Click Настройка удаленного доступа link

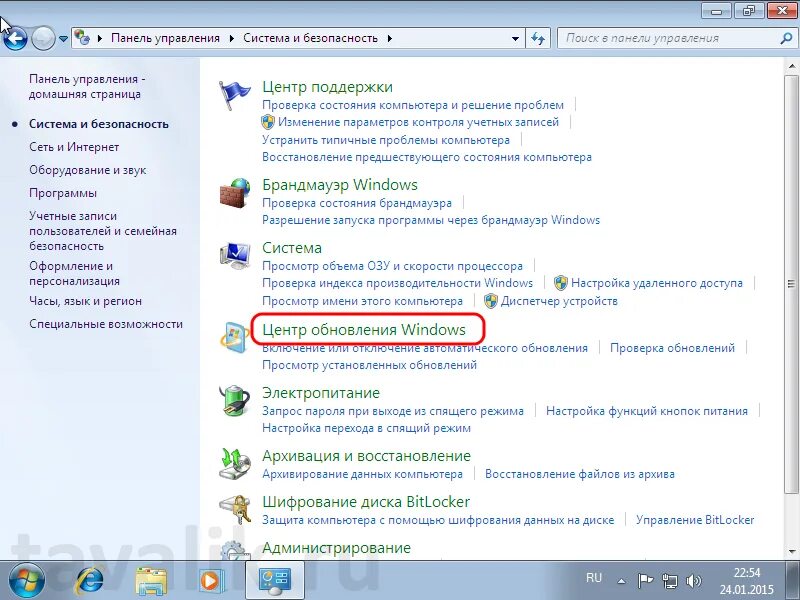[657, 283]
